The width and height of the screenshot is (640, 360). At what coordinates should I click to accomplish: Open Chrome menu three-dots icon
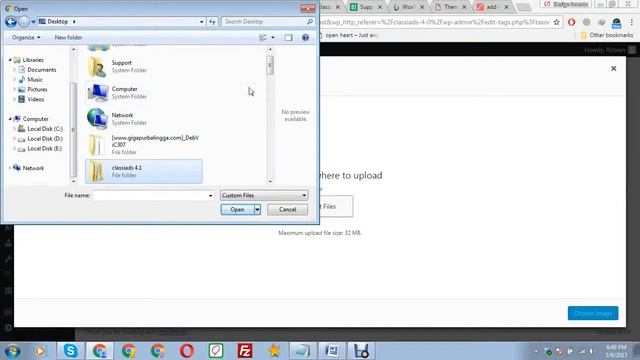click(631, 22)
